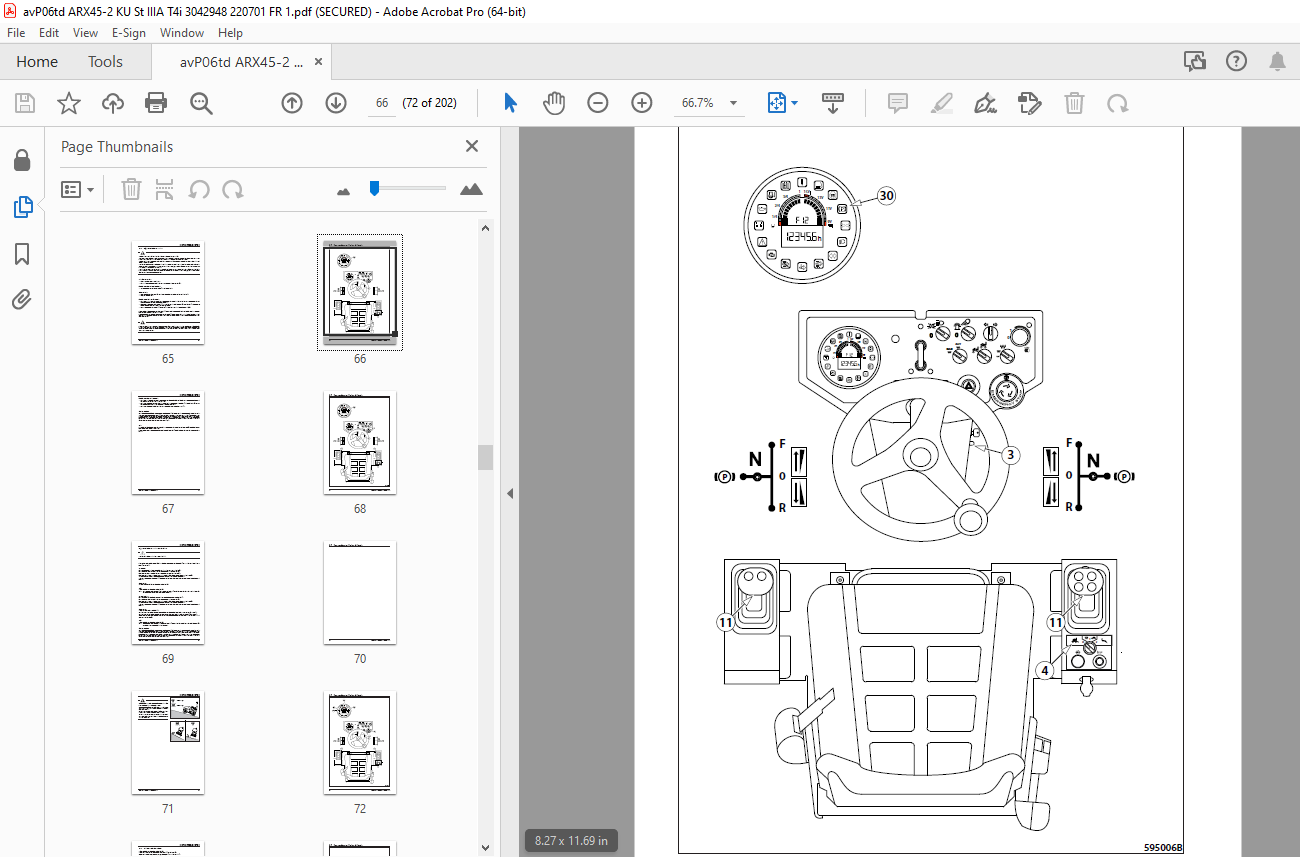Reduce thumbnail size with the small mountain icon
Screen dimensions: 1300x857
pos(344,190)
